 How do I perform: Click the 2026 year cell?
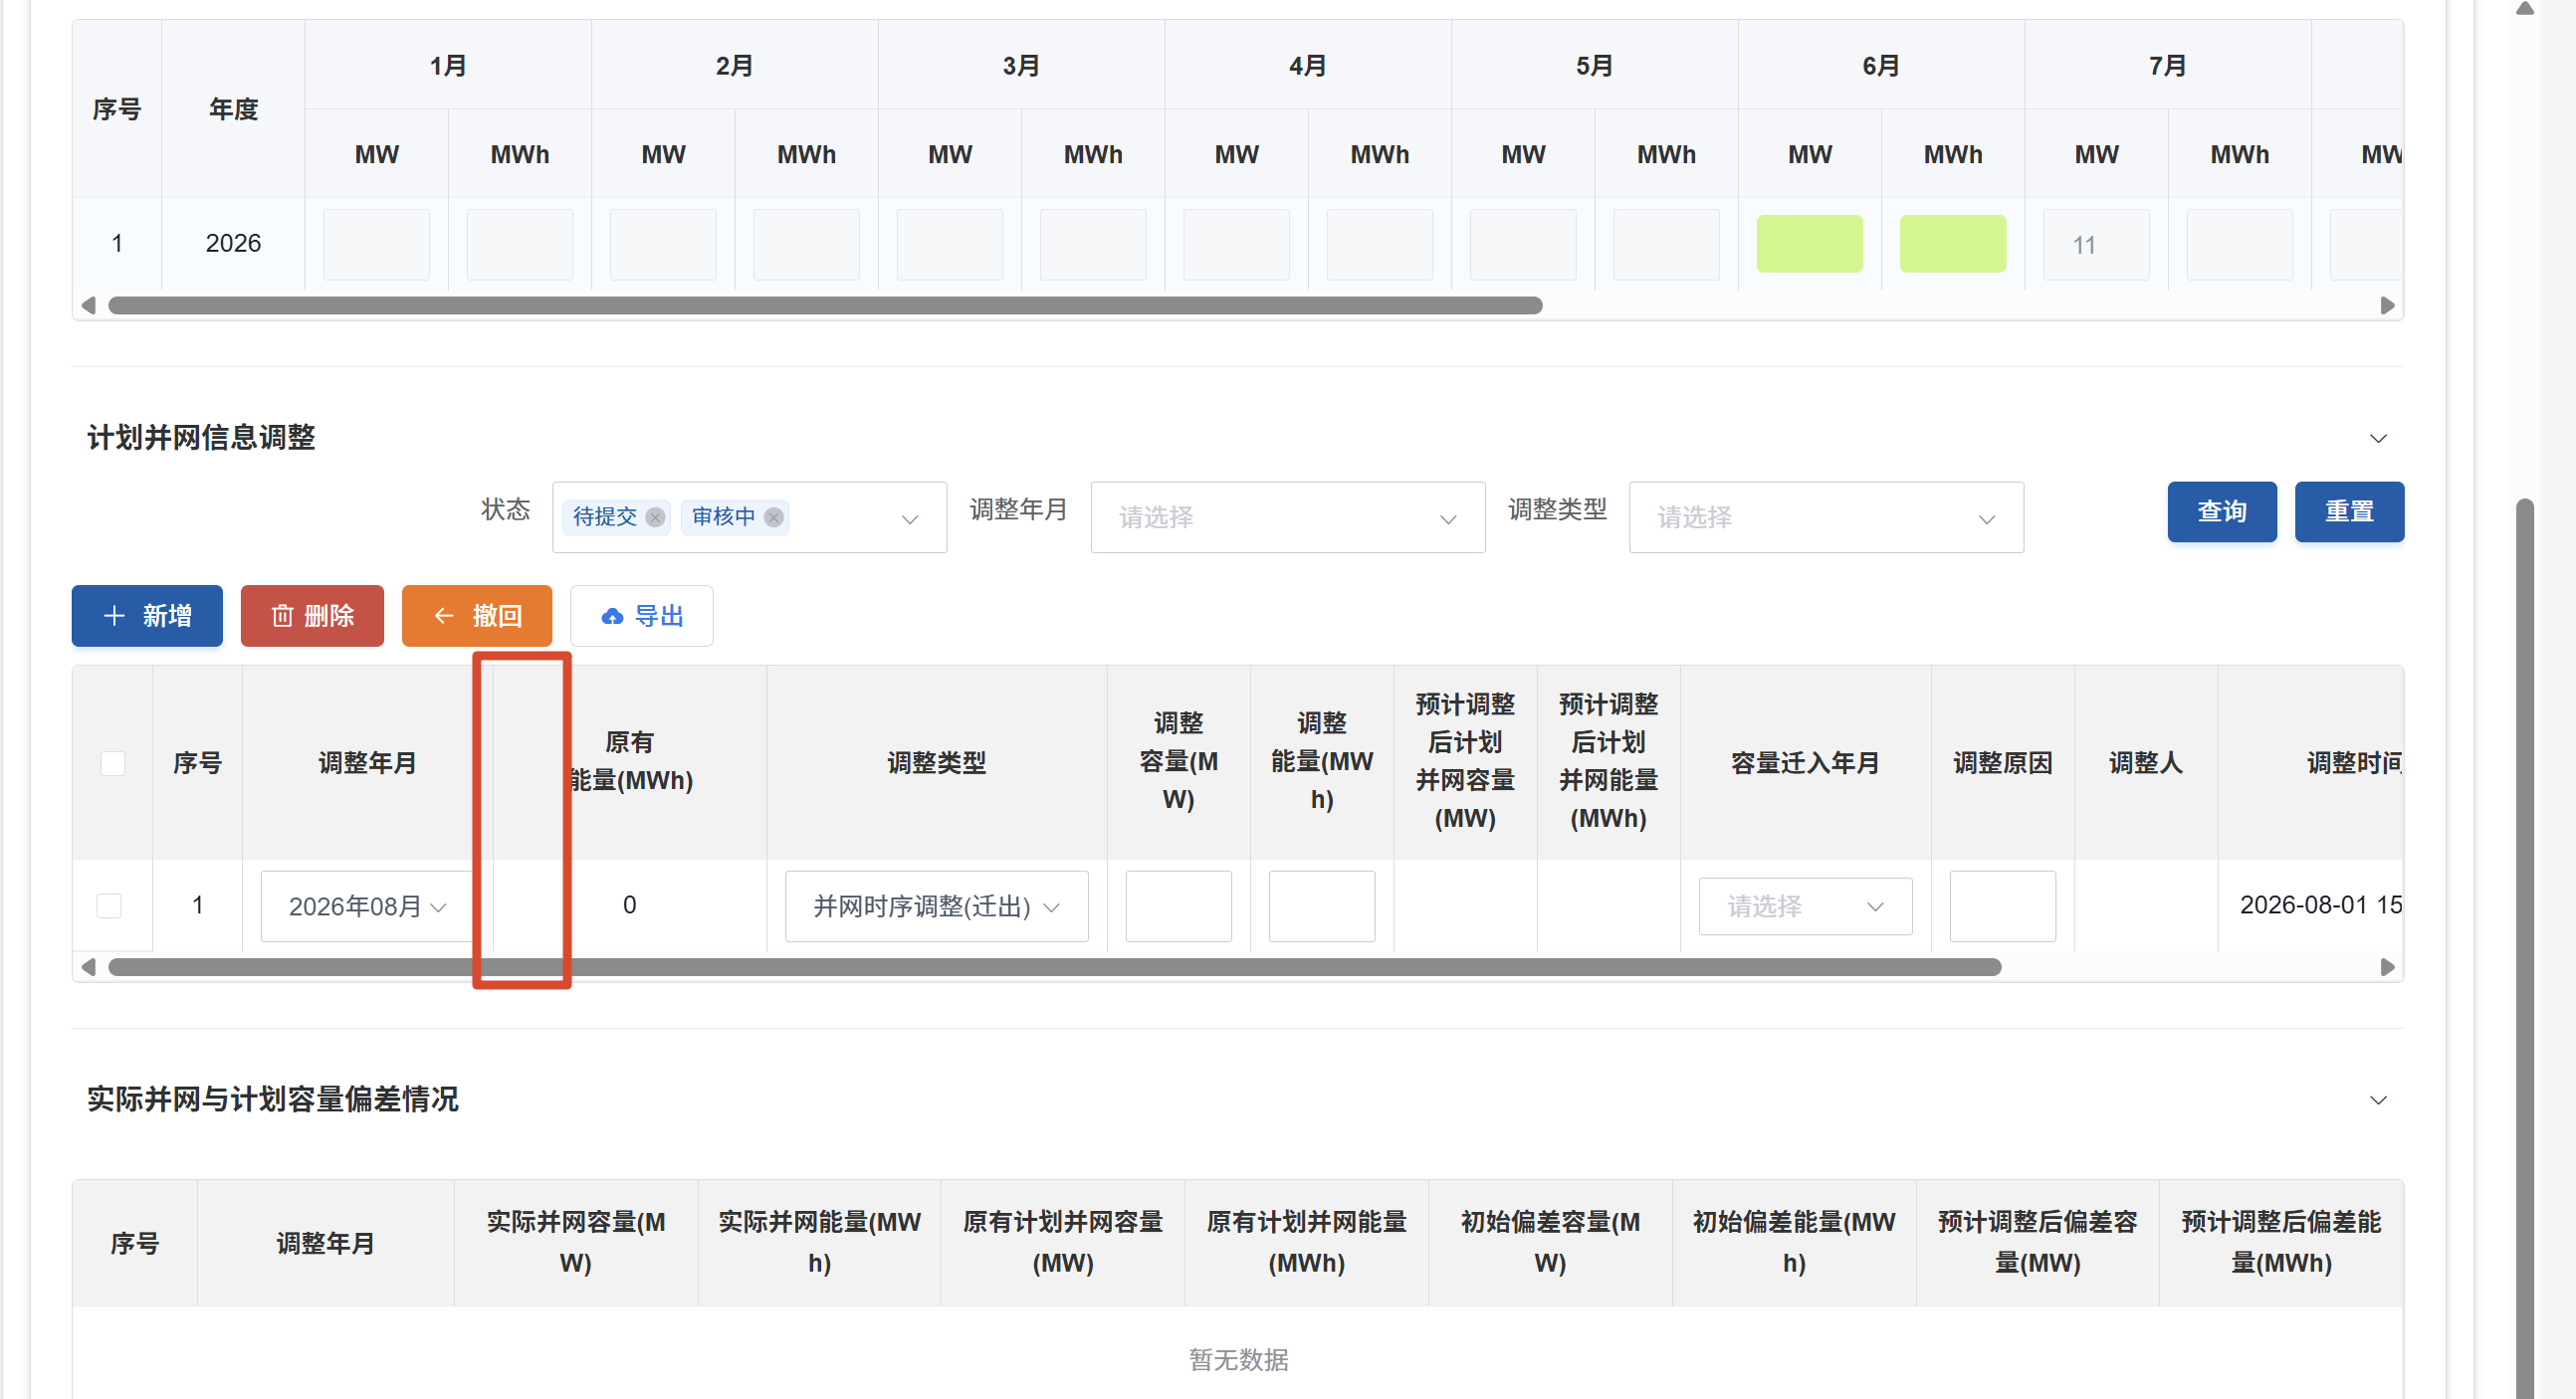click(x=233, y=243)
